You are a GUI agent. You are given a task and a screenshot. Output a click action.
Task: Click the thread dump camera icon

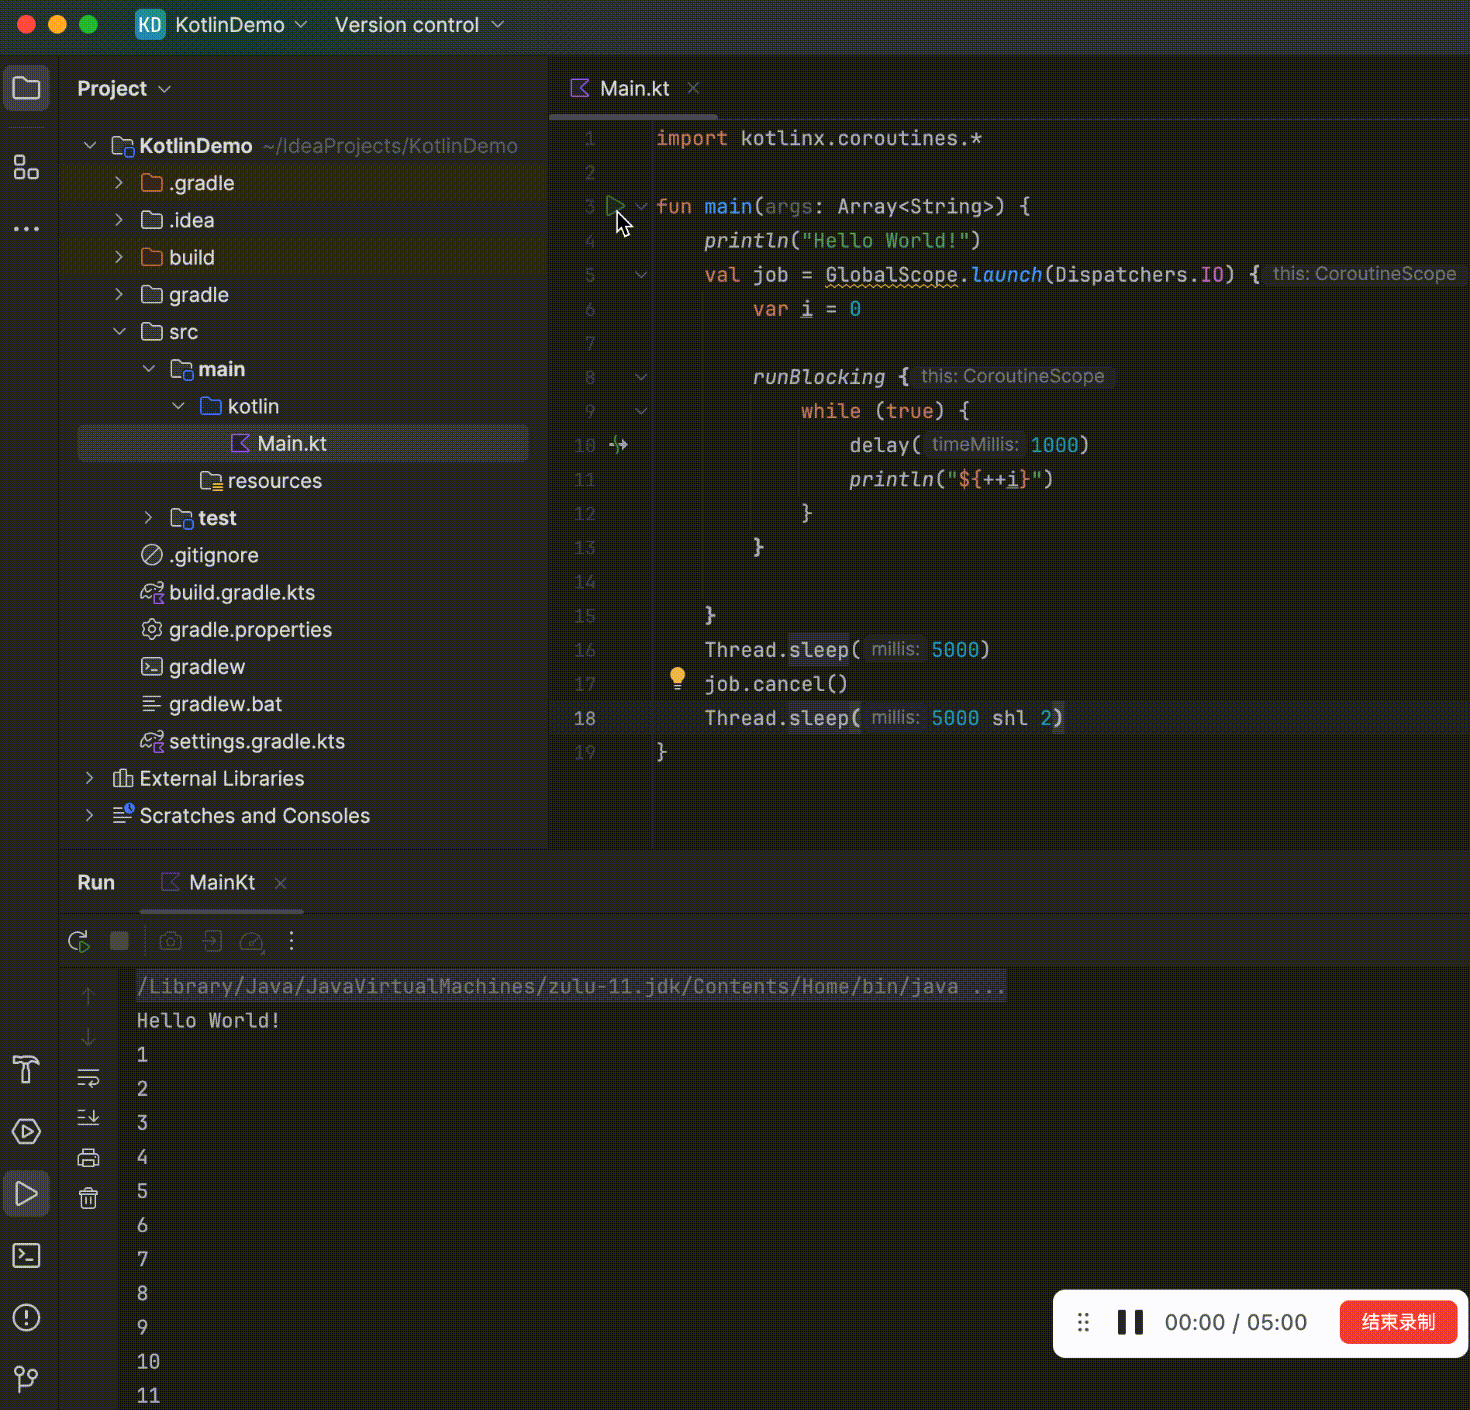point(171,941)
